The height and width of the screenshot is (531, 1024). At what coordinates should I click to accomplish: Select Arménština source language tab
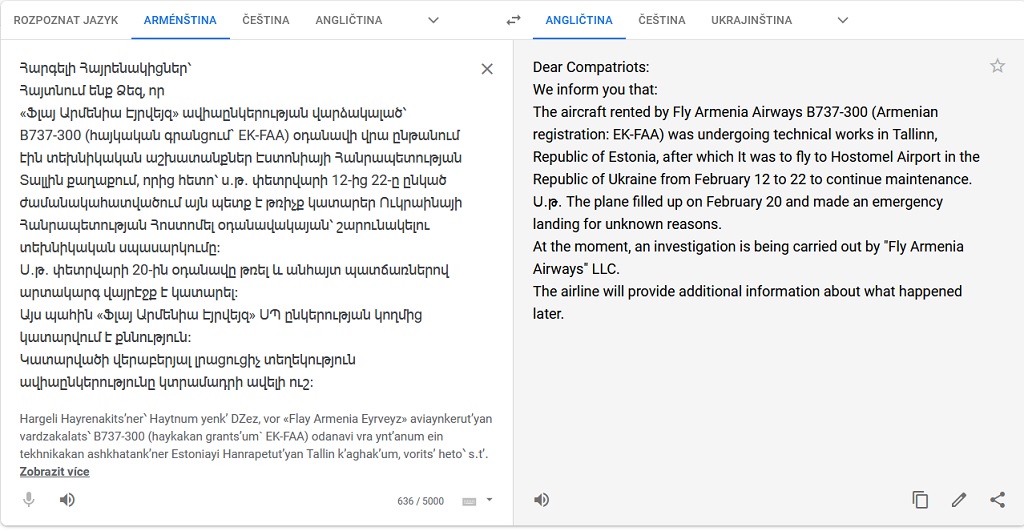coord(180,20)
